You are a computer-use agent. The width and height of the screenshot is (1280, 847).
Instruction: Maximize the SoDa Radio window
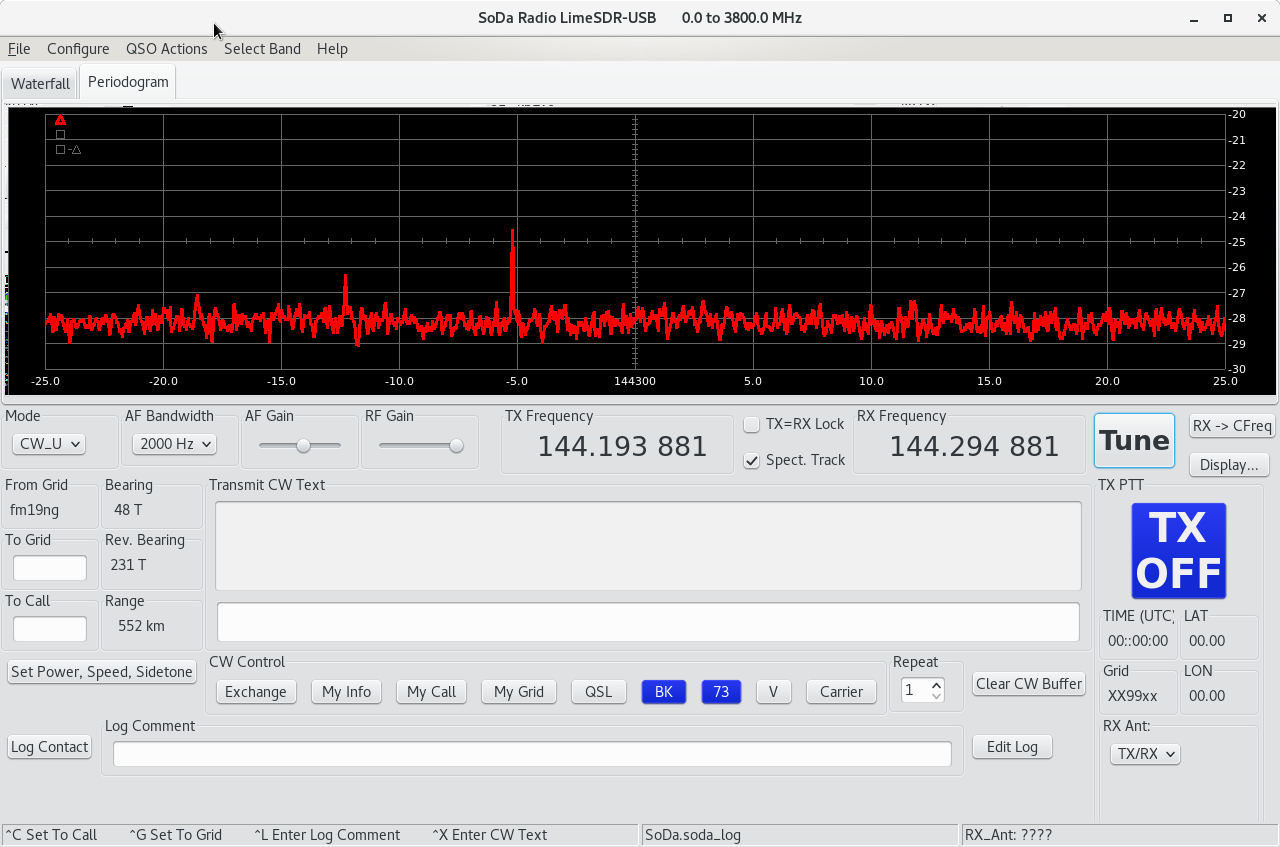(x=1227, y=18)
